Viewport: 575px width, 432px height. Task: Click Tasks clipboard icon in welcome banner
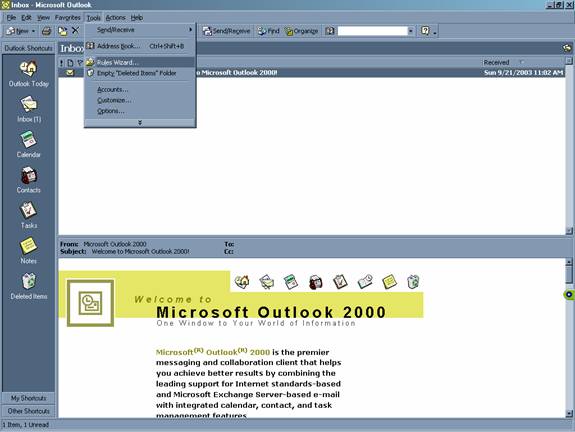tap(340, 282)
